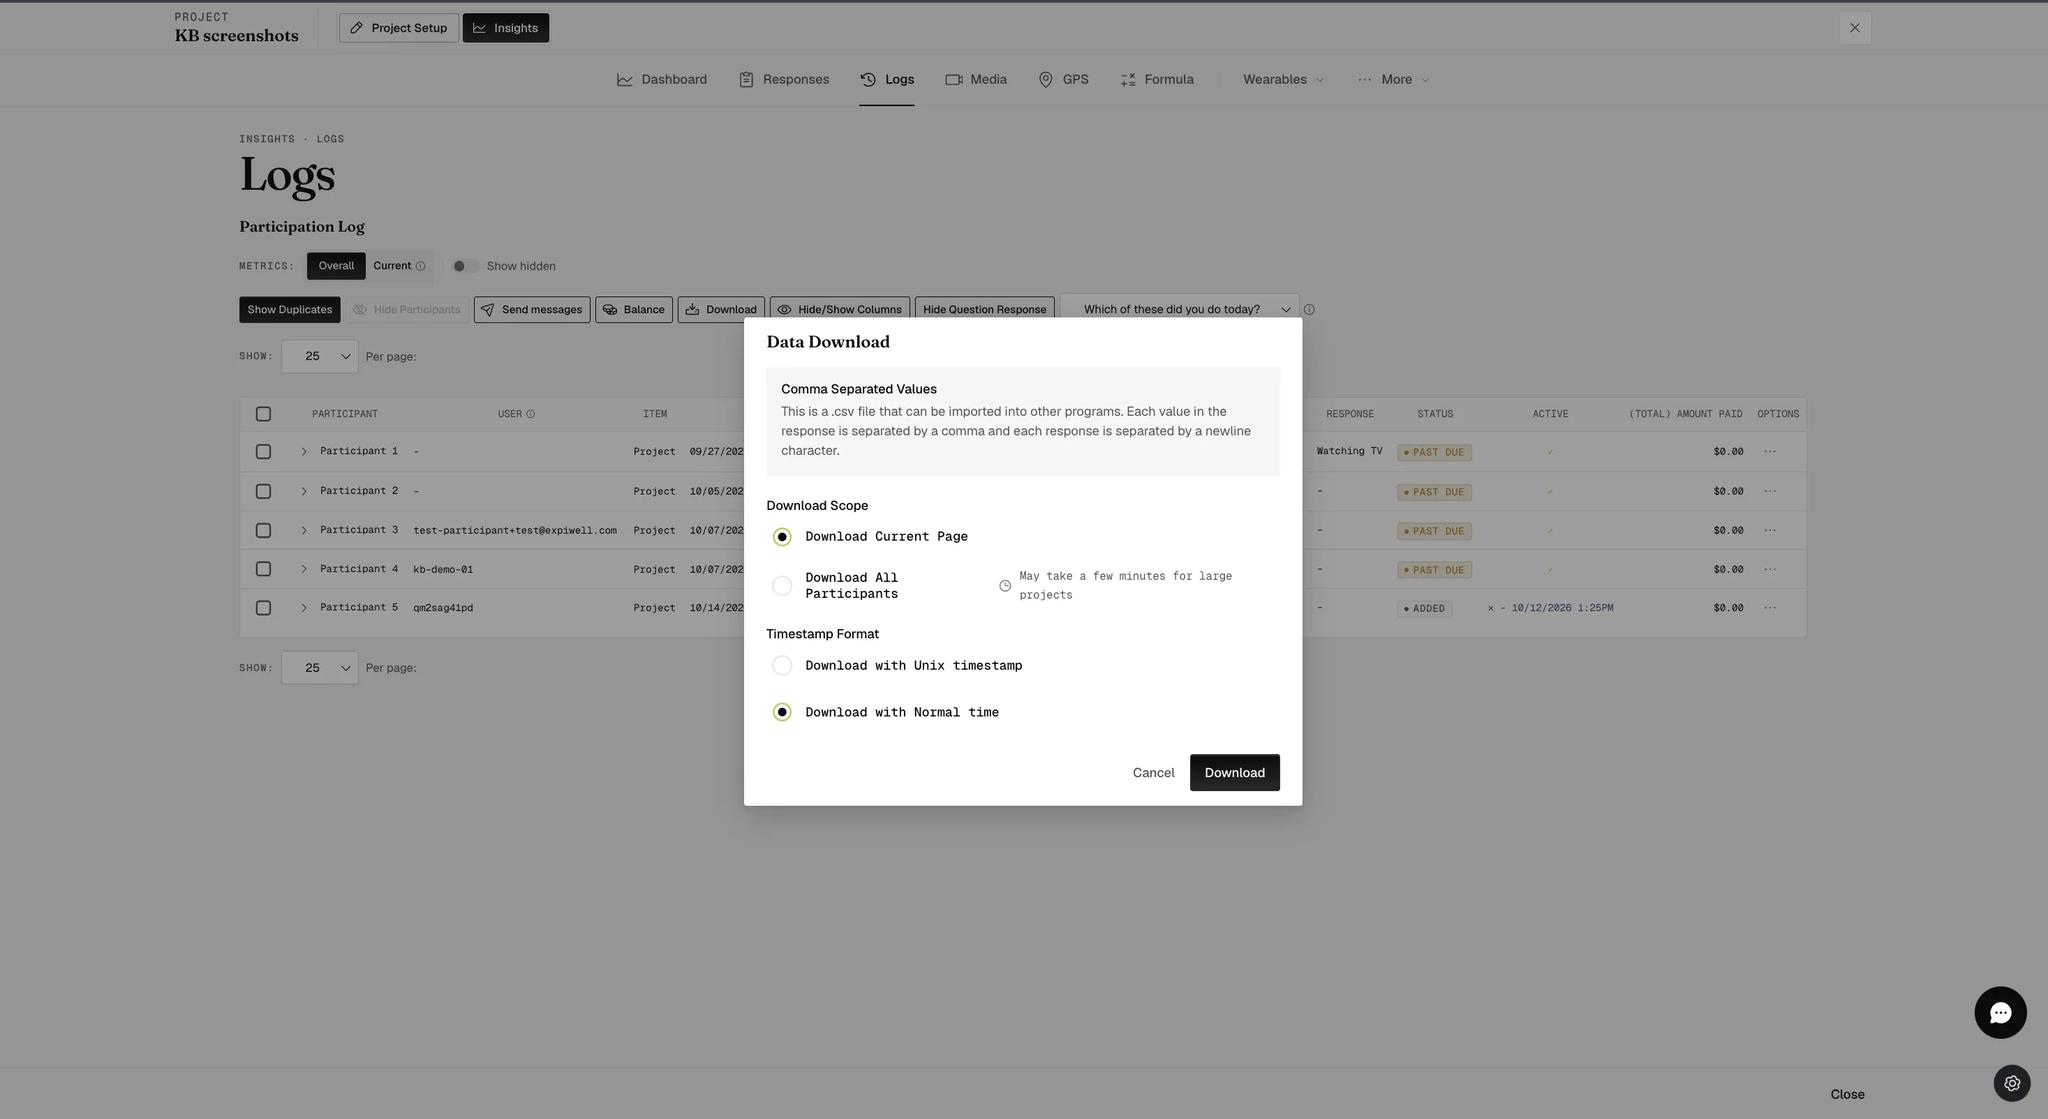Viewport: 2048px width, 1119px height.
Task: Open the Balance toolbar button
Action: tap(634, 310)
